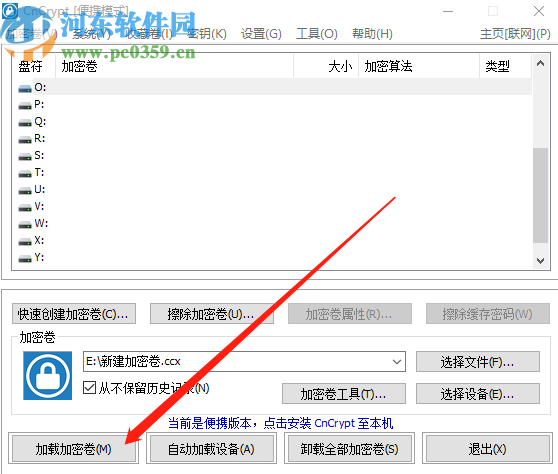Click the Y: drive icon

[25, 259]
